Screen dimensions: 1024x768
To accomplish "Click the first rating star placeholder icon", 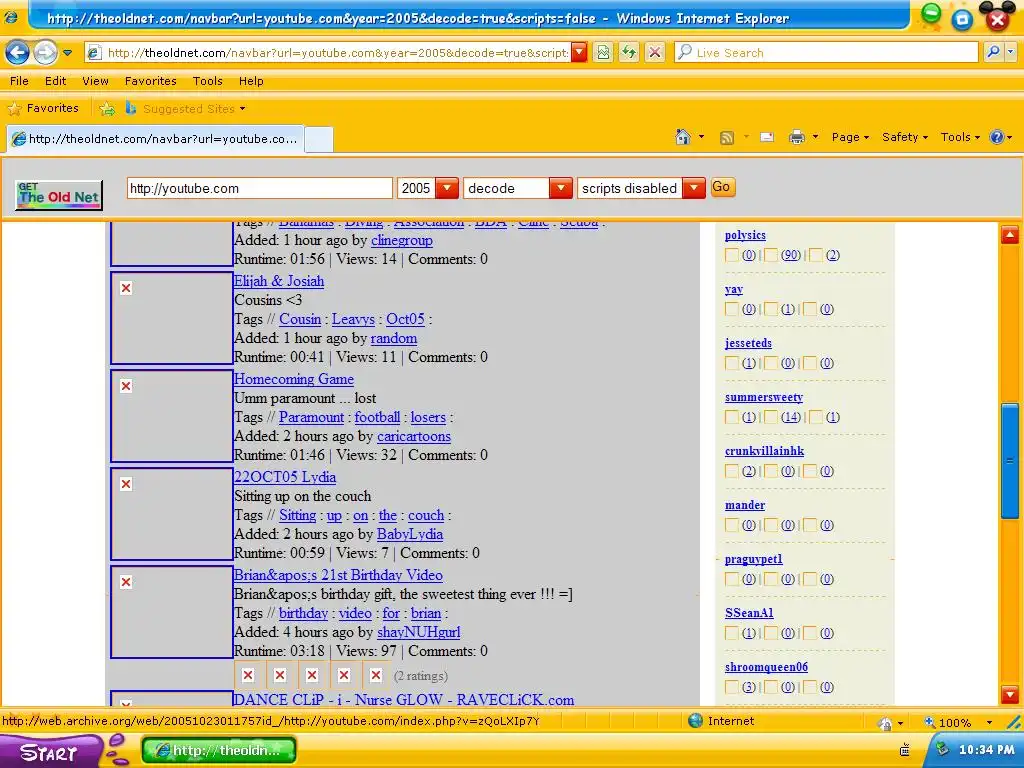I will pos(248,675).
